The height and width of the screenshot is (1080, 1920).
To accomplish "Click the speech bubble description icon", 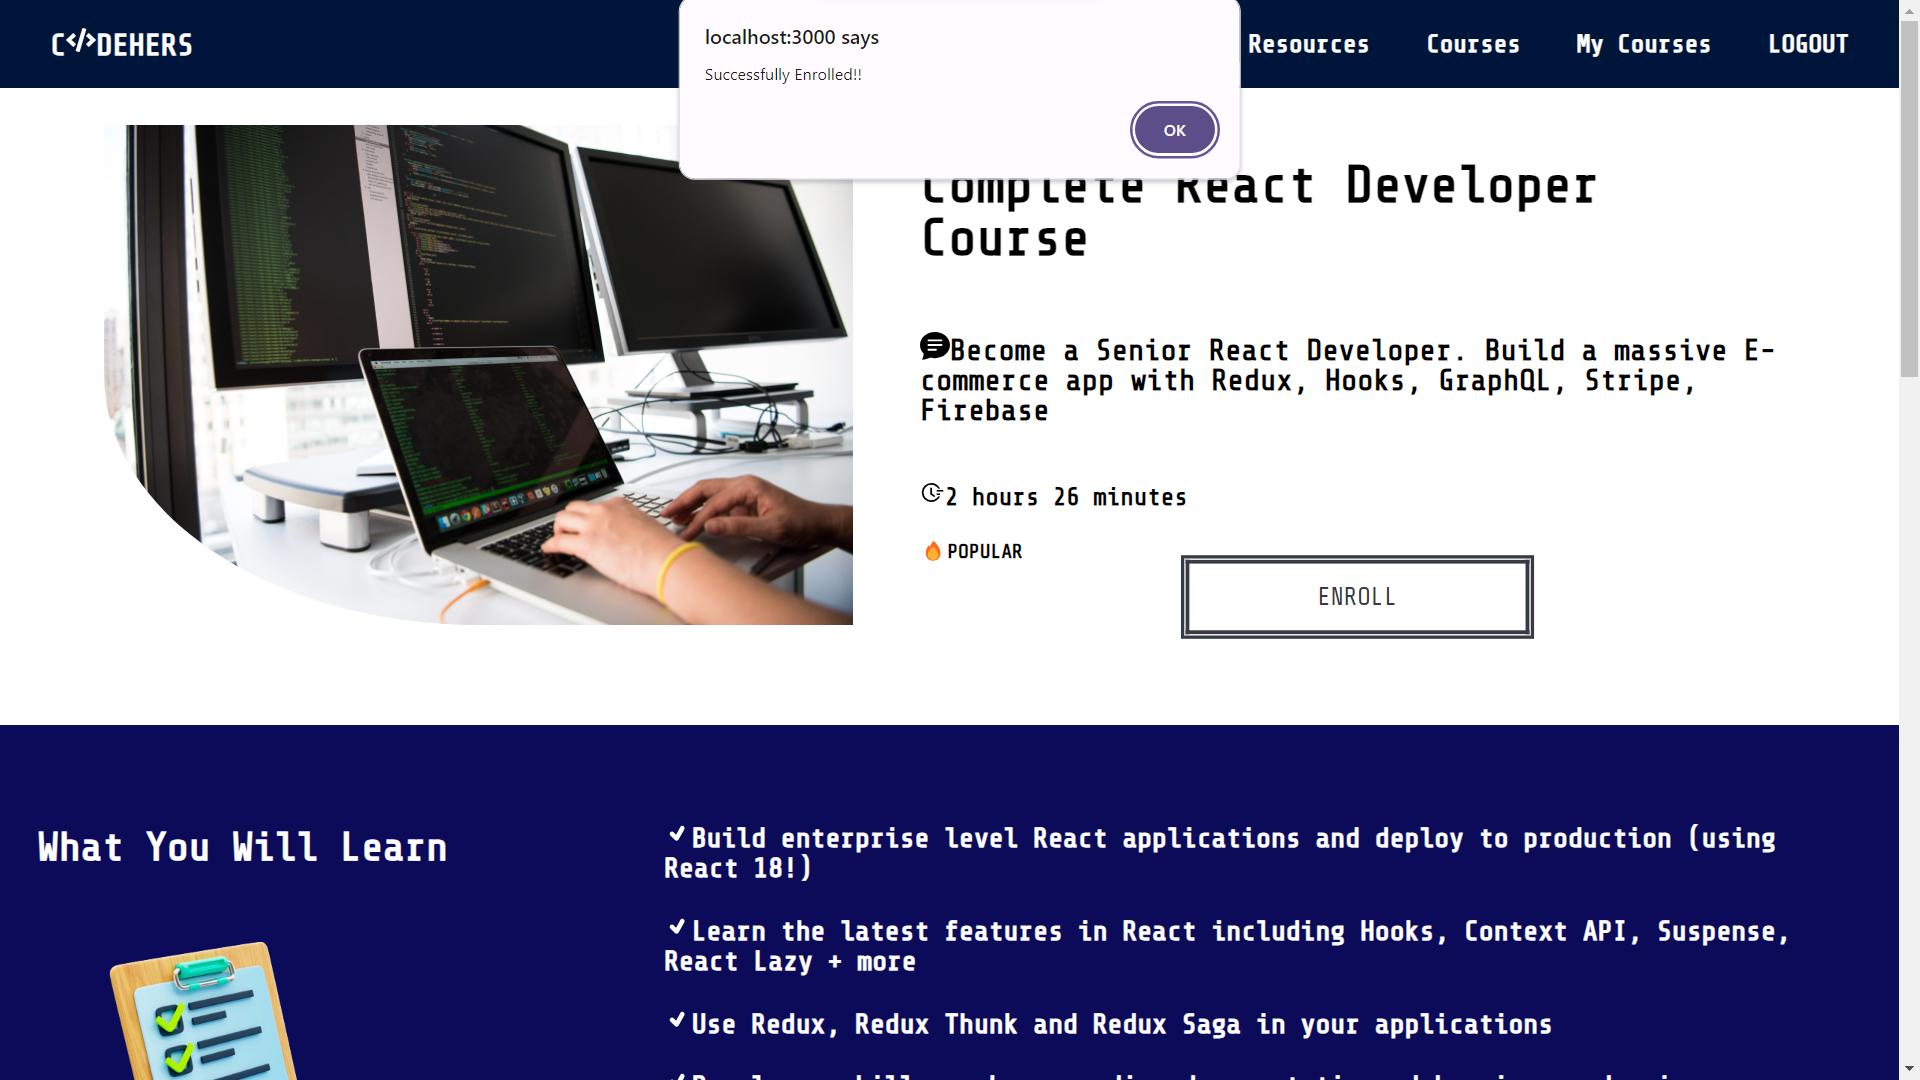I will [x=934, y=346].
